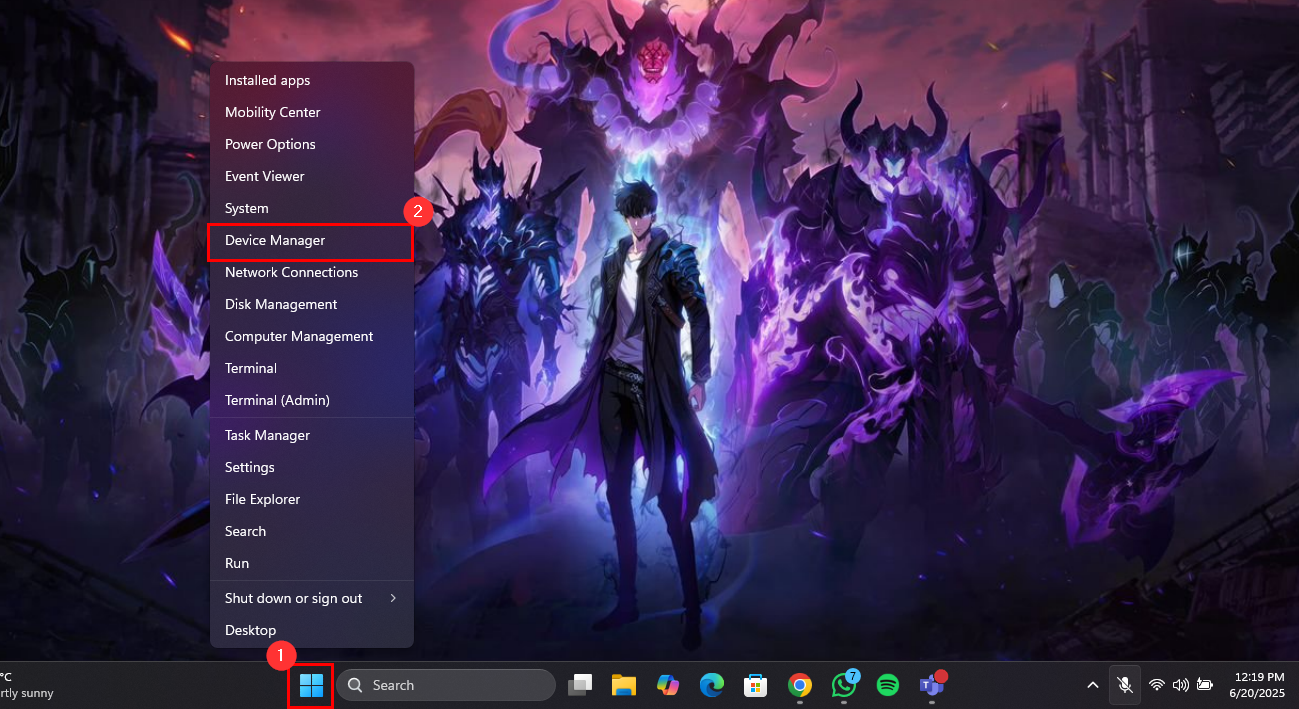Open Mobility Center

[x=312, y=112]
